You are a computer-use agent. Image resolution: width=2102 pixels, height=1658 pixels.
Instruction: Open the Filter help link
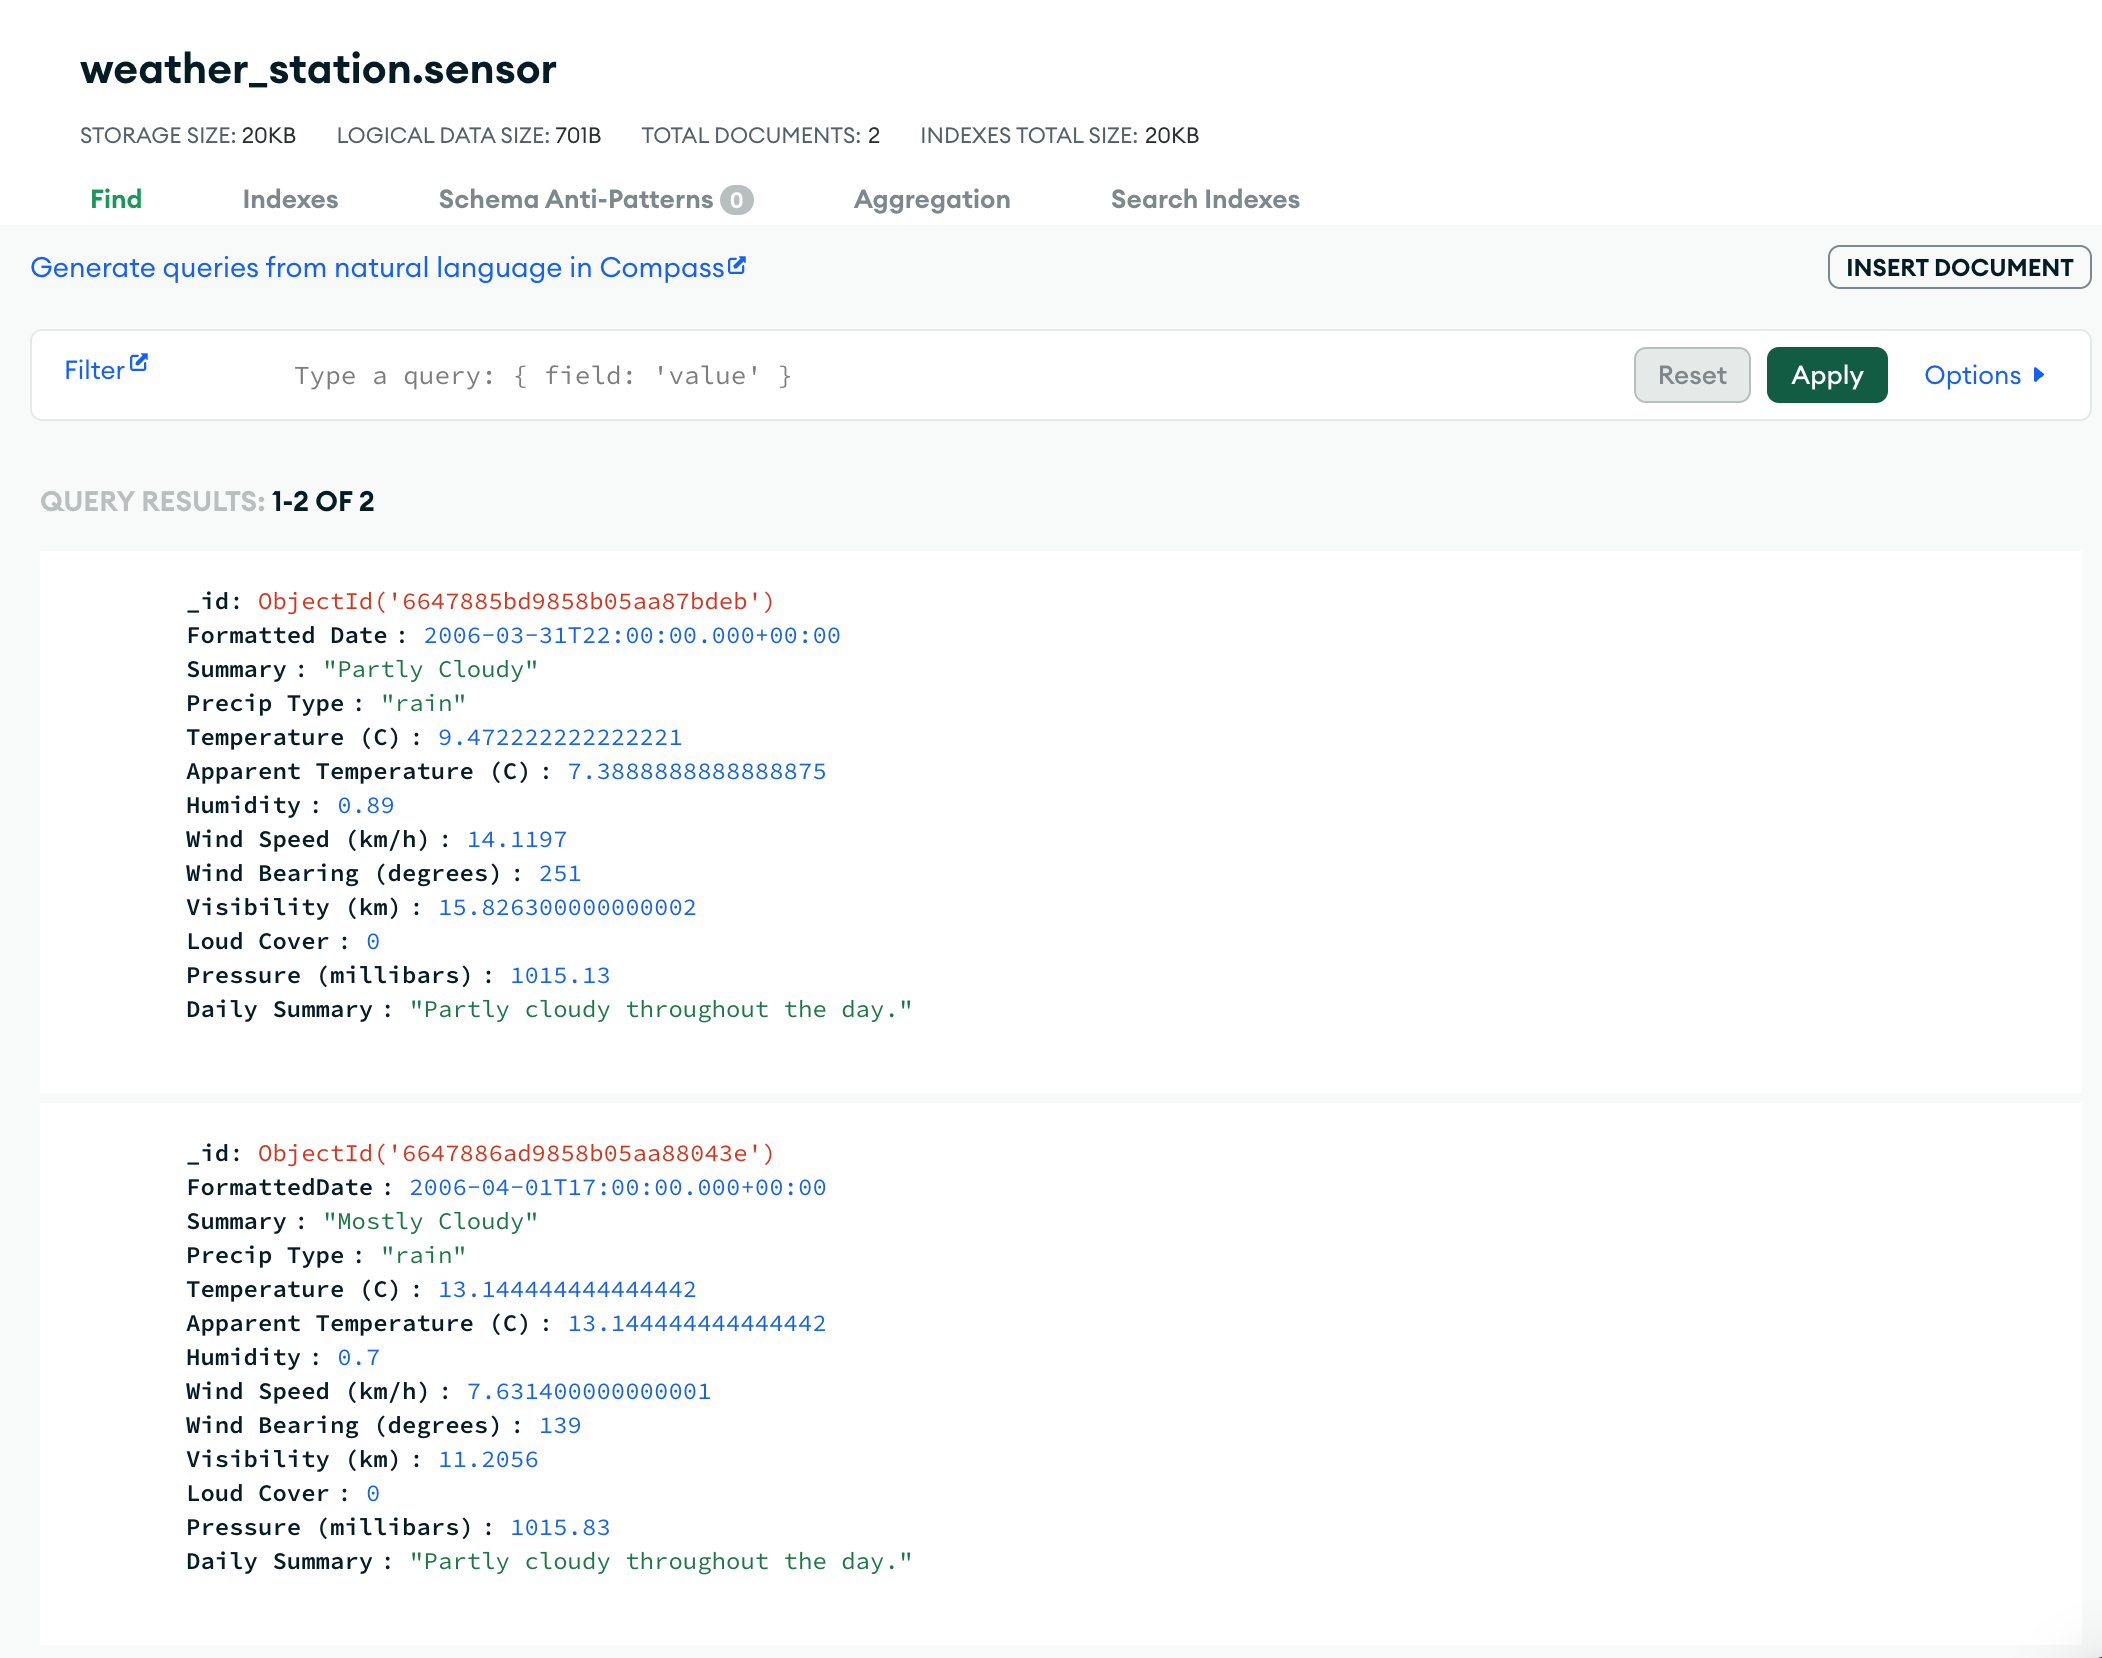click(x=94, y=370)
